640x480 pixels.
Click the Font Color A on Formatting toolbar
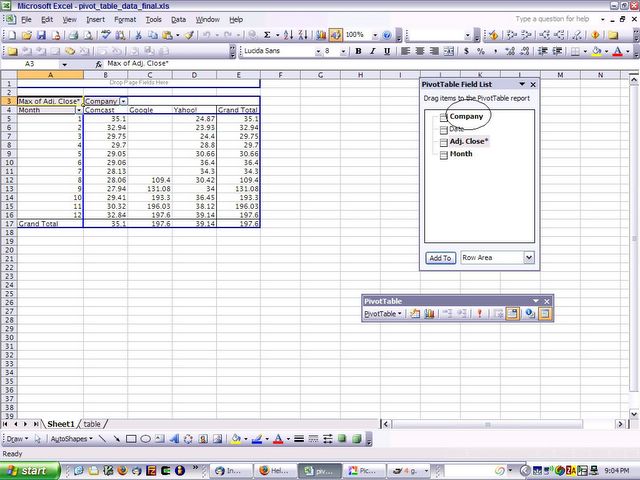[618, 51]
